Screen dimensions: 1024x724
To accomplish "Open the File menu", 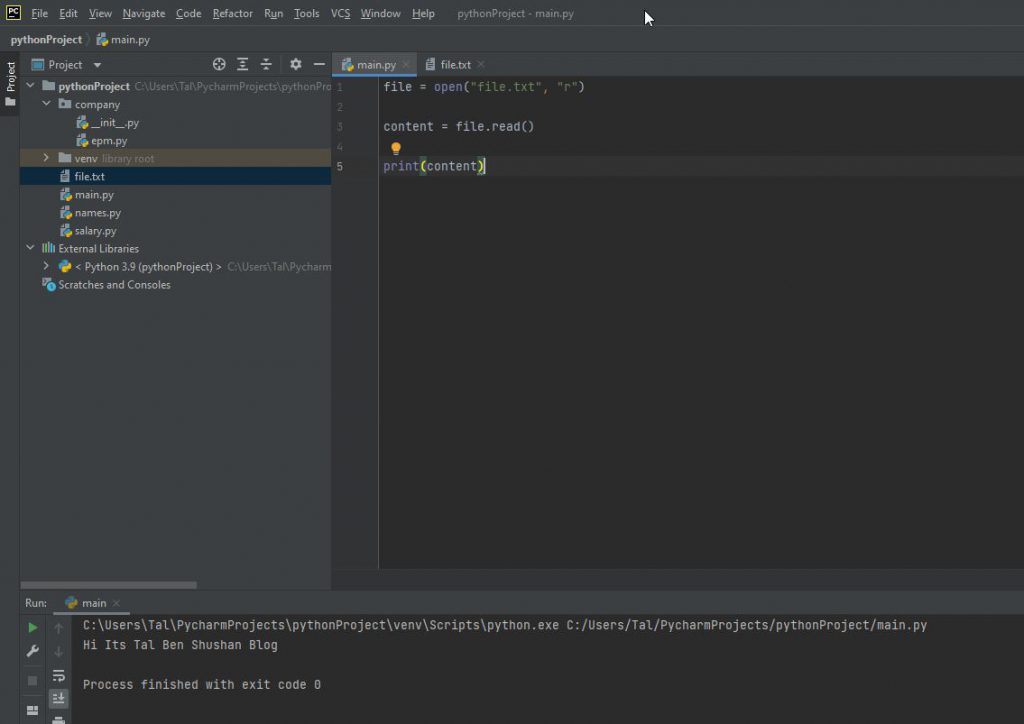I will [39, 13].
